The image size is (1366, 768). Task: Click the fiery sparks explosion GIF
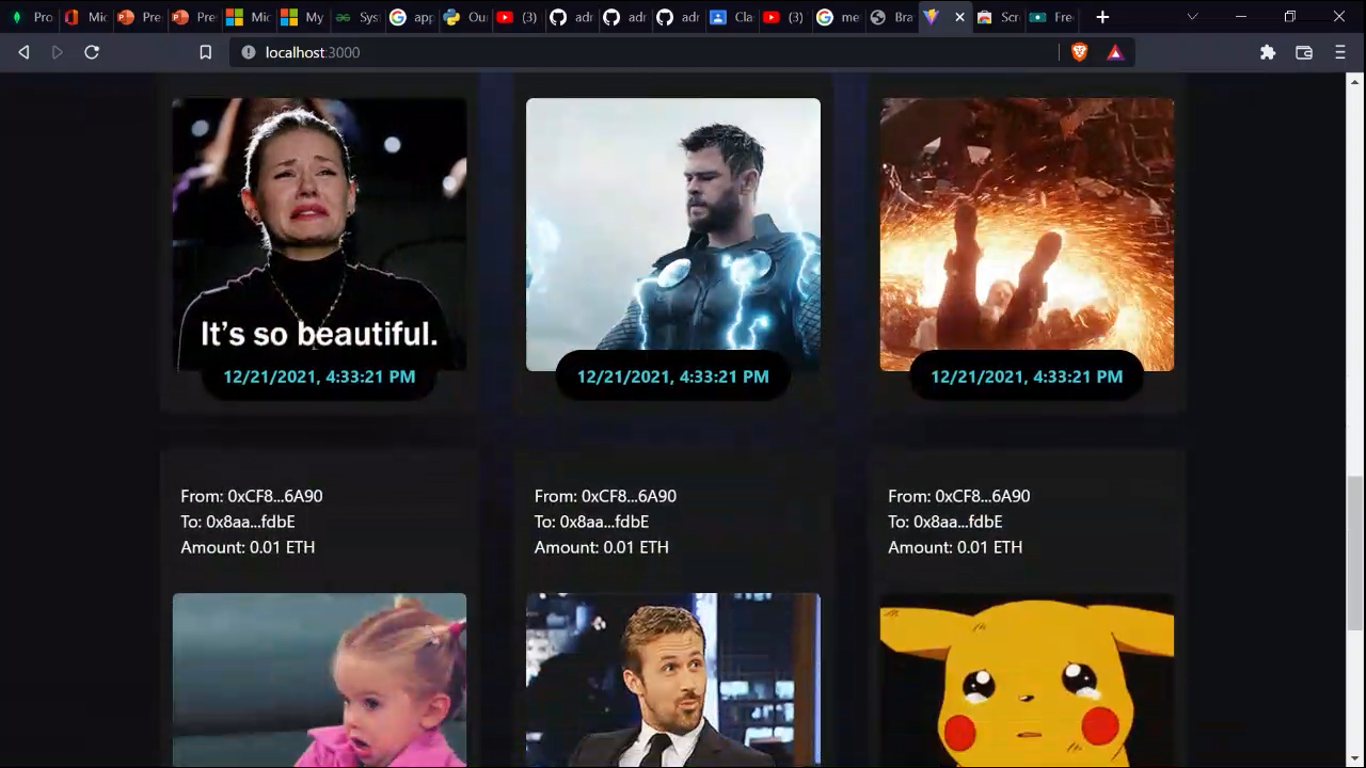[1027, 234]
